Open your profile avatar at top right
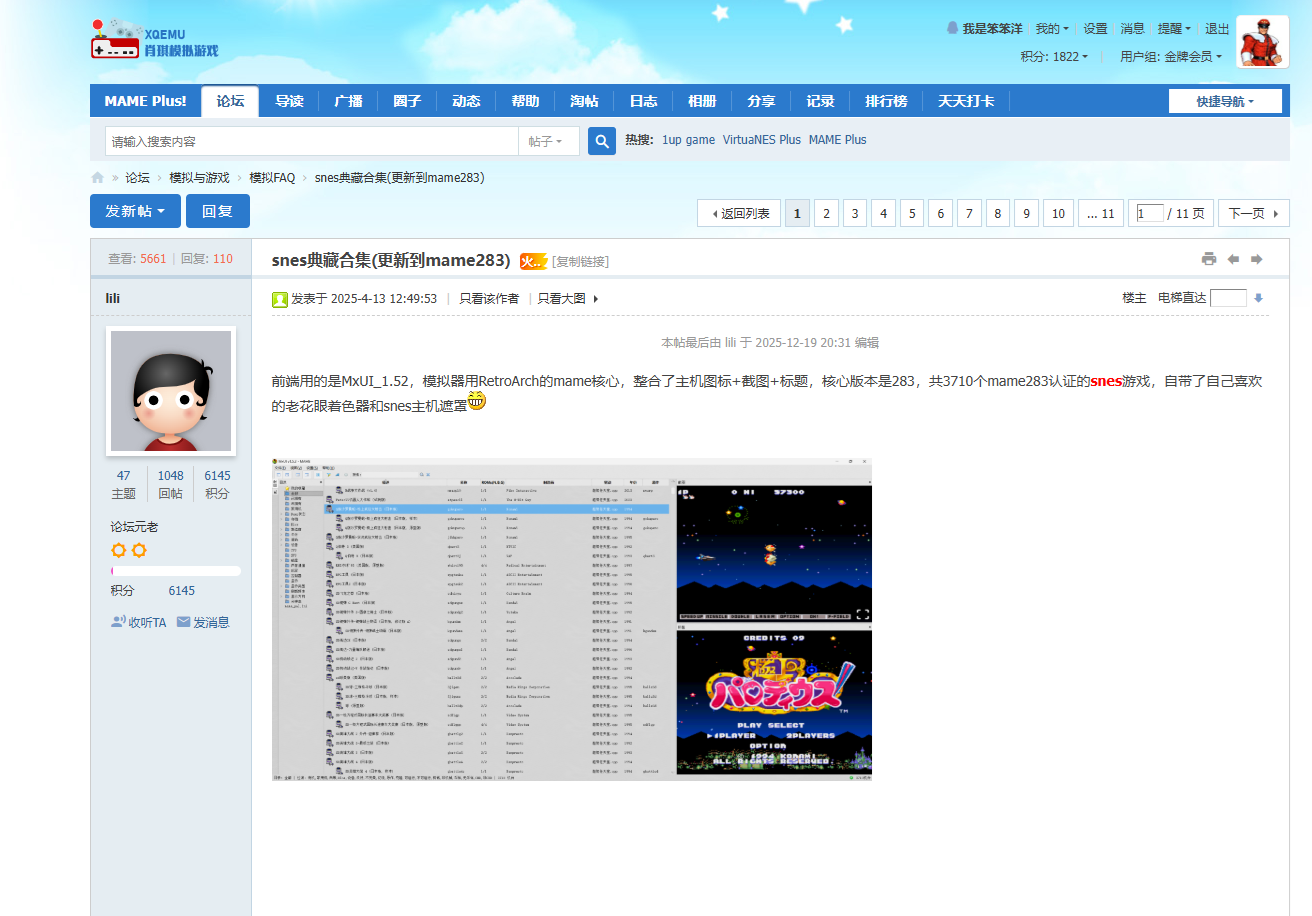Viewport: 1312px width, 916px height. coord(1262,42)
